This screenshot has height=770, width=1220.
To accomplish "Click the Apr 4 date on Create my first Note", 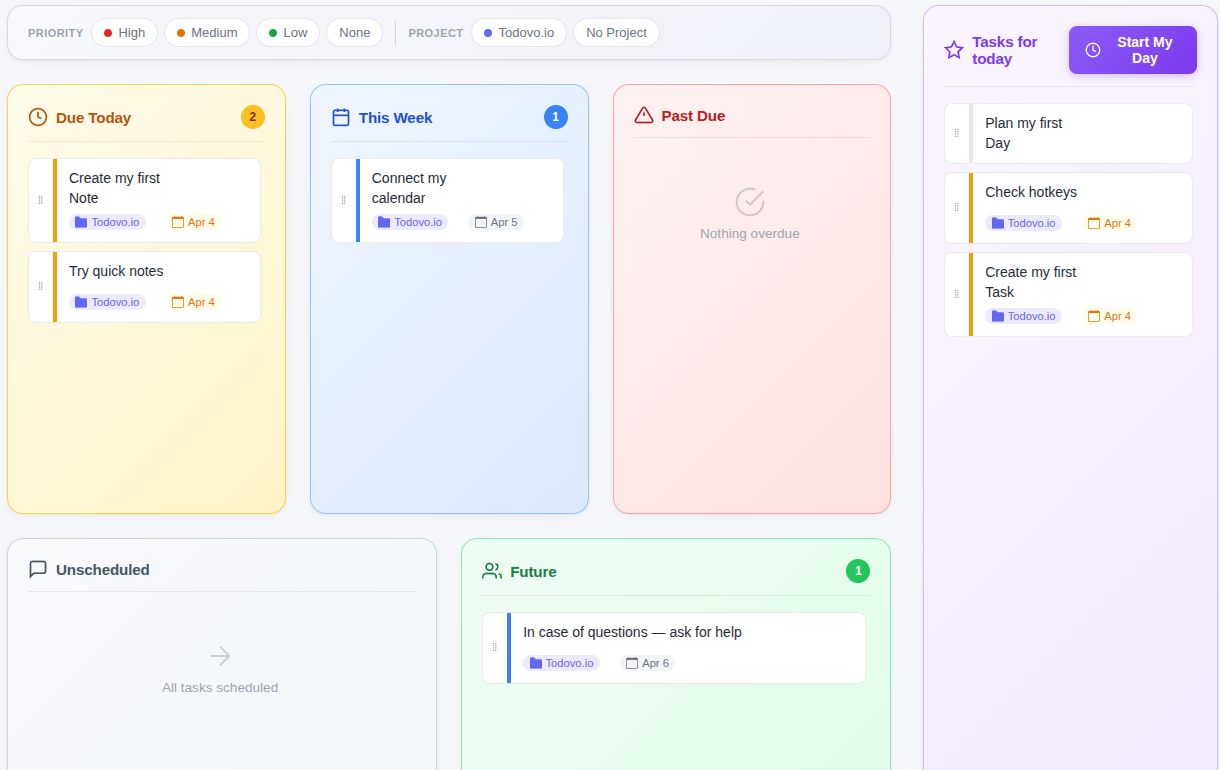I will click(x=193, y=222).
